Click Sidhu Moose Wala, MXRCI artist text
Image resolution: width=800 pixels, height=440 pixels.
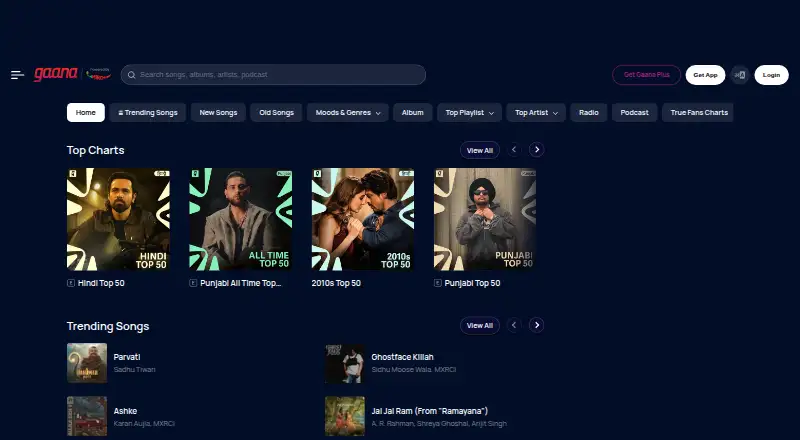click(x=414, y=370)
